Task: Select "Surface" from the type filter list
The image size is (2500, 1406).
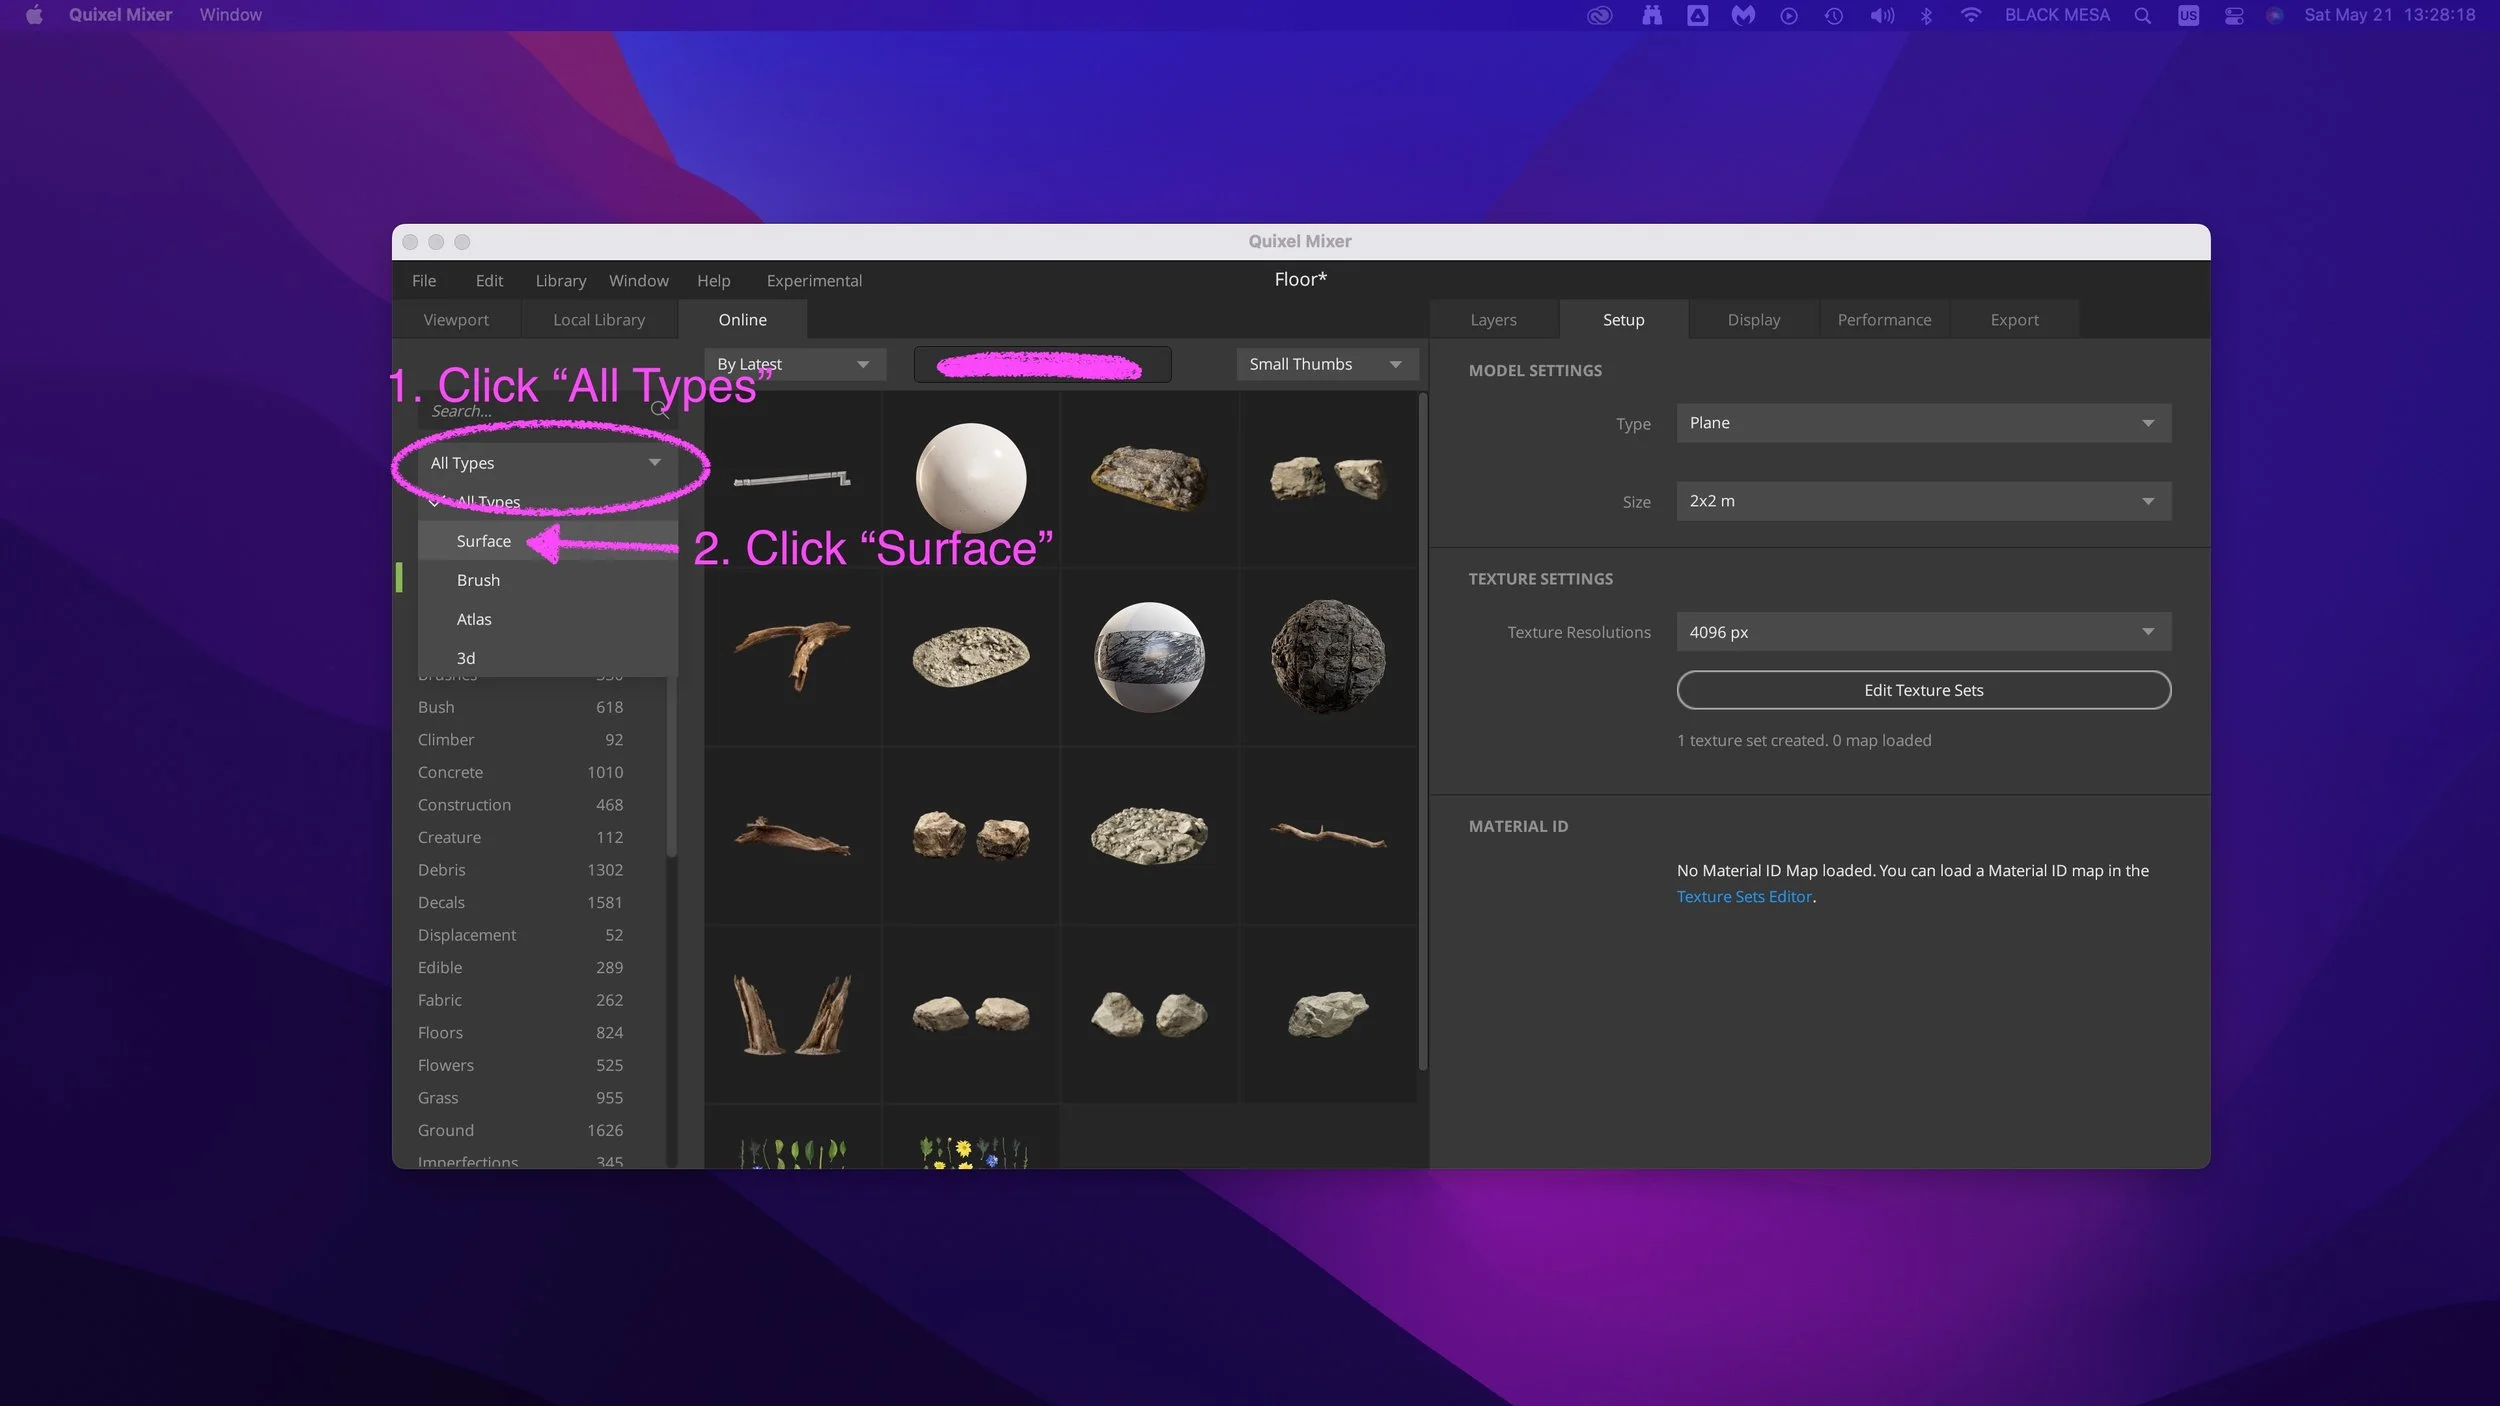Action: [x=483, y=540]
